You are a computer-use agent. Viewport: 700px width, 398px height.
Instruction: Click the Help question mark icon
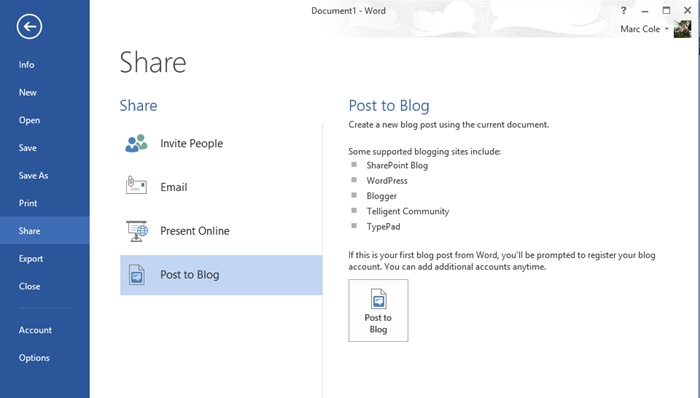point(624,10)
